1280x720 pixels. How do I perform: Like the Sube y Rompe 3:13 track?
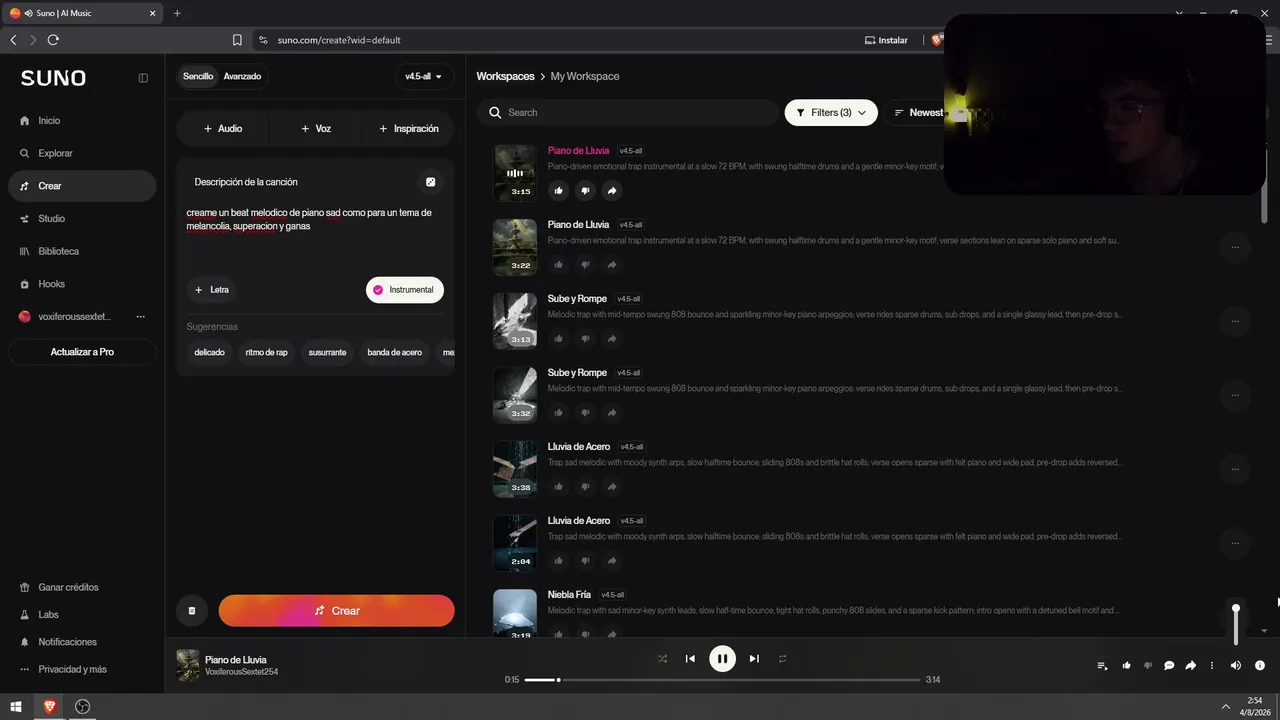pyautogui.click(x=559, y=339)
